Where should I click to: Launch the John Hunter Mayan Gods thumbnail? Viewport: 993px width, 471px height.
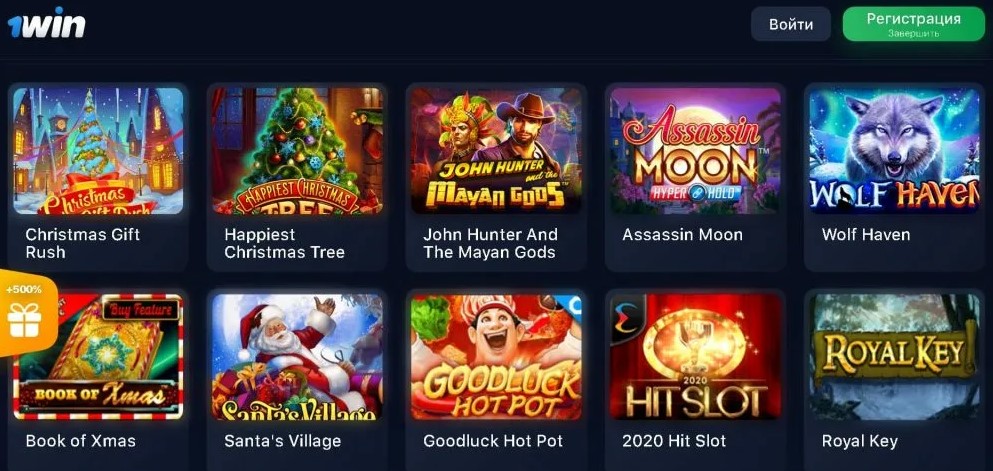(x=496, y=151)
